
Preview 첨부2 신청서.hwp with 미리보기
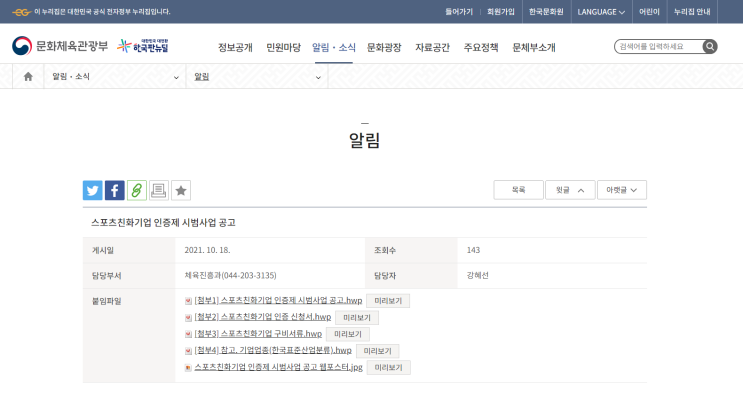(x=357, y=318)
